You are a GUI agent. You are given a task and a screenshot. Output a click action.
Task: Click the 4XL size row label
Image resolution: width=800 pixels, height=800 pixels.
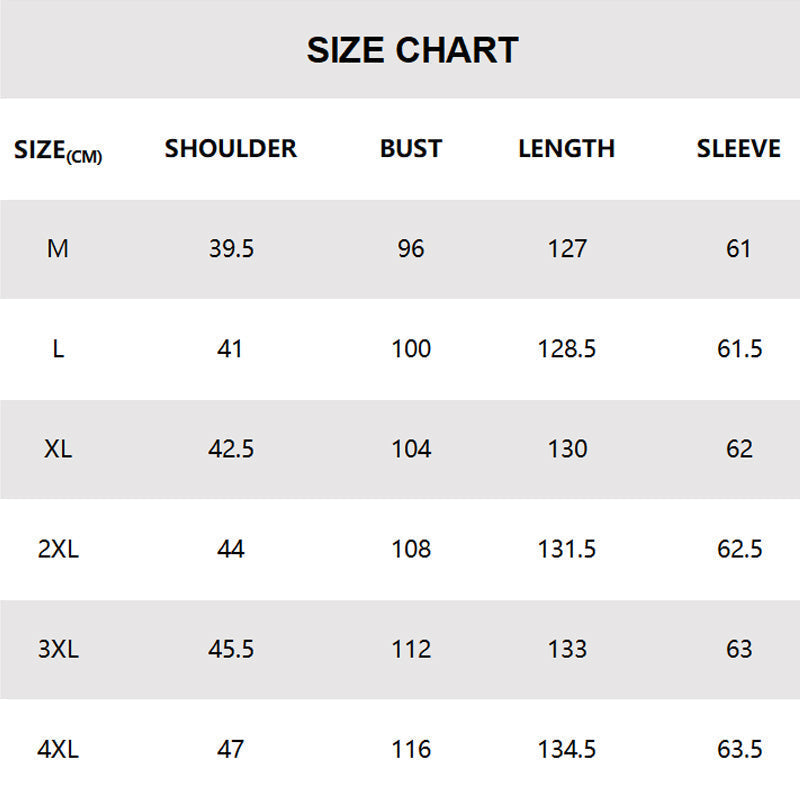coord(58,749)
